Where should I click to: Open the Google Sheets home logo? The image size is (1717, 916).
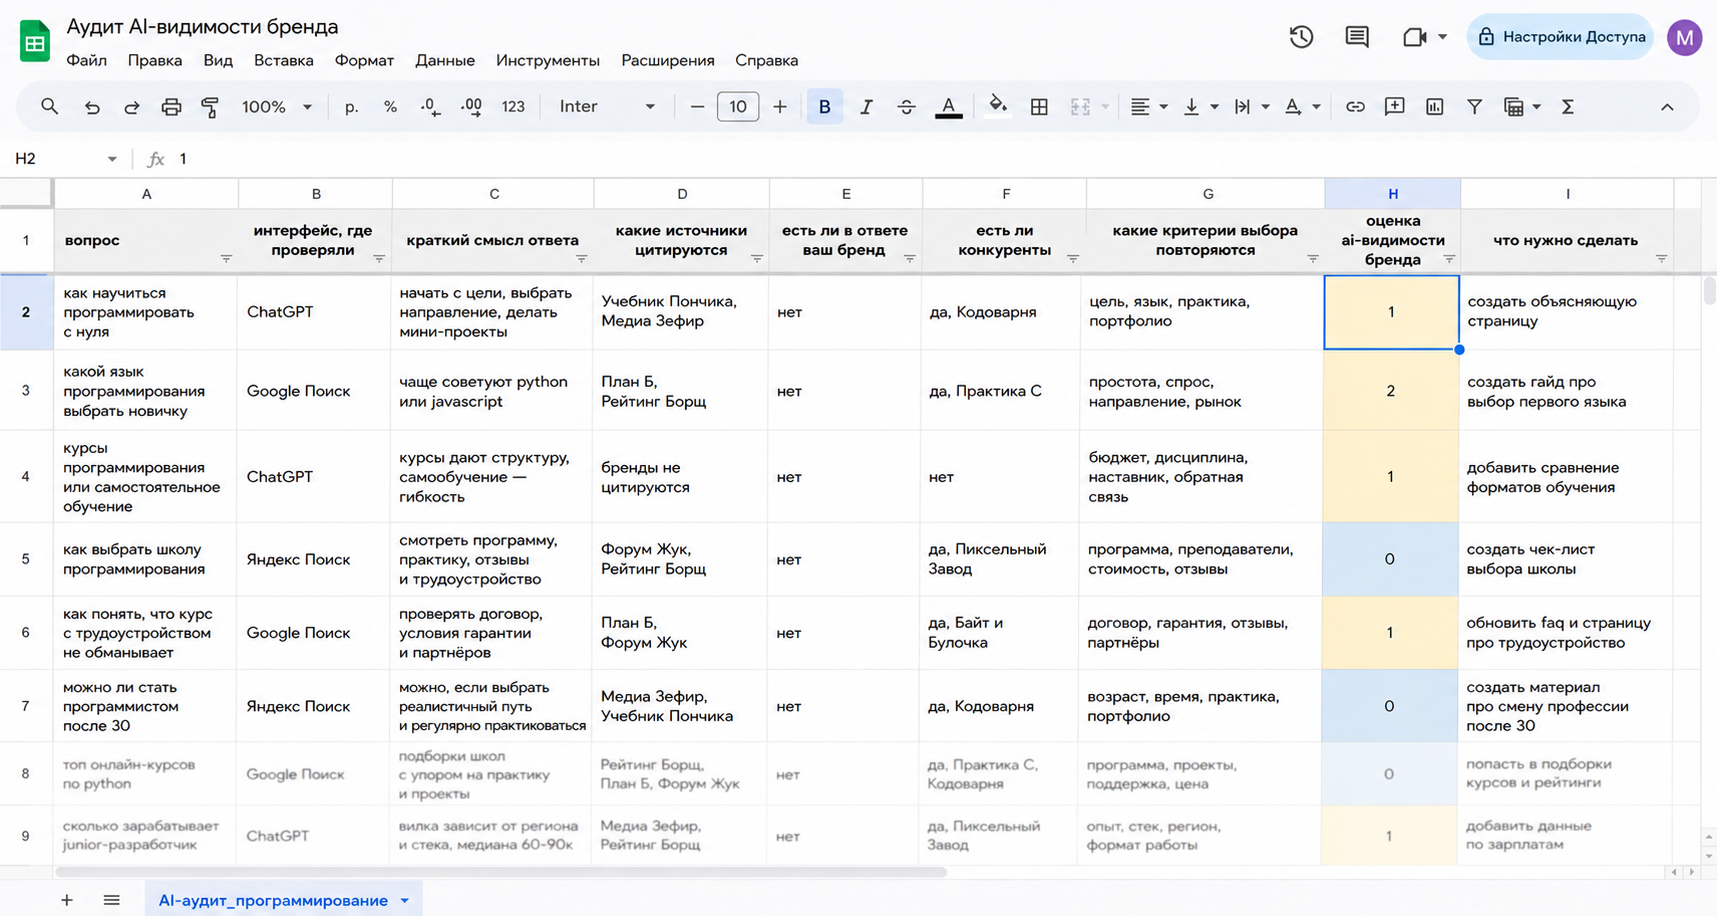coord(35,42)
